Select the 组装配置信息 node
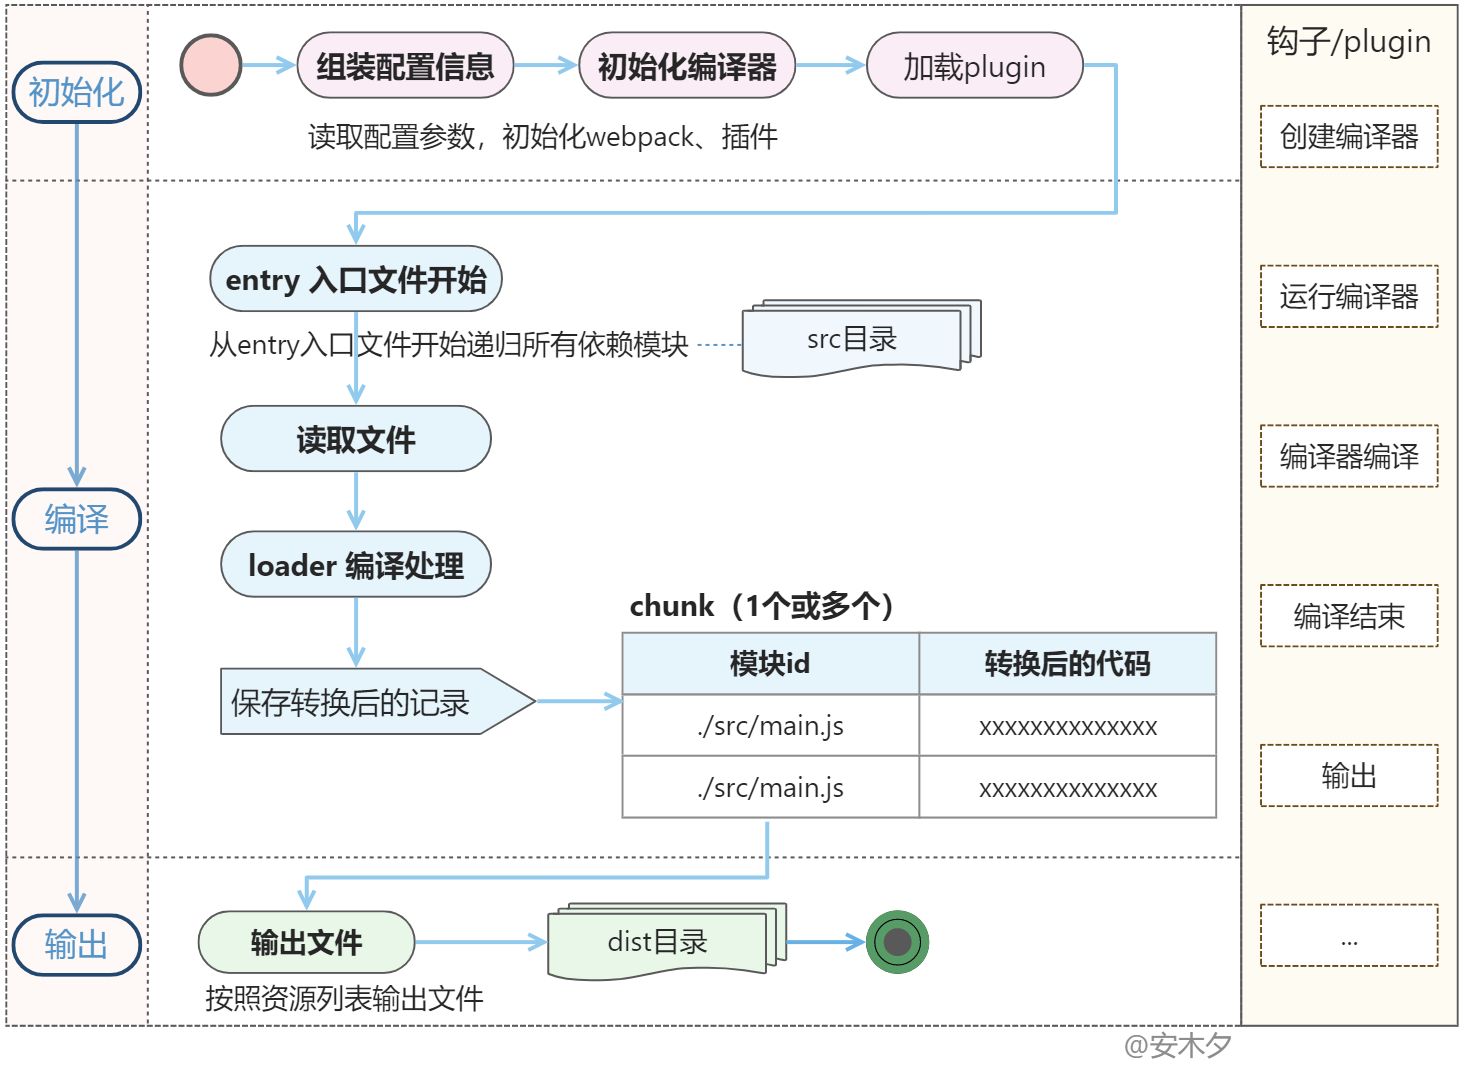This screenshot has width=1464, height=1083. coord(405,66)
